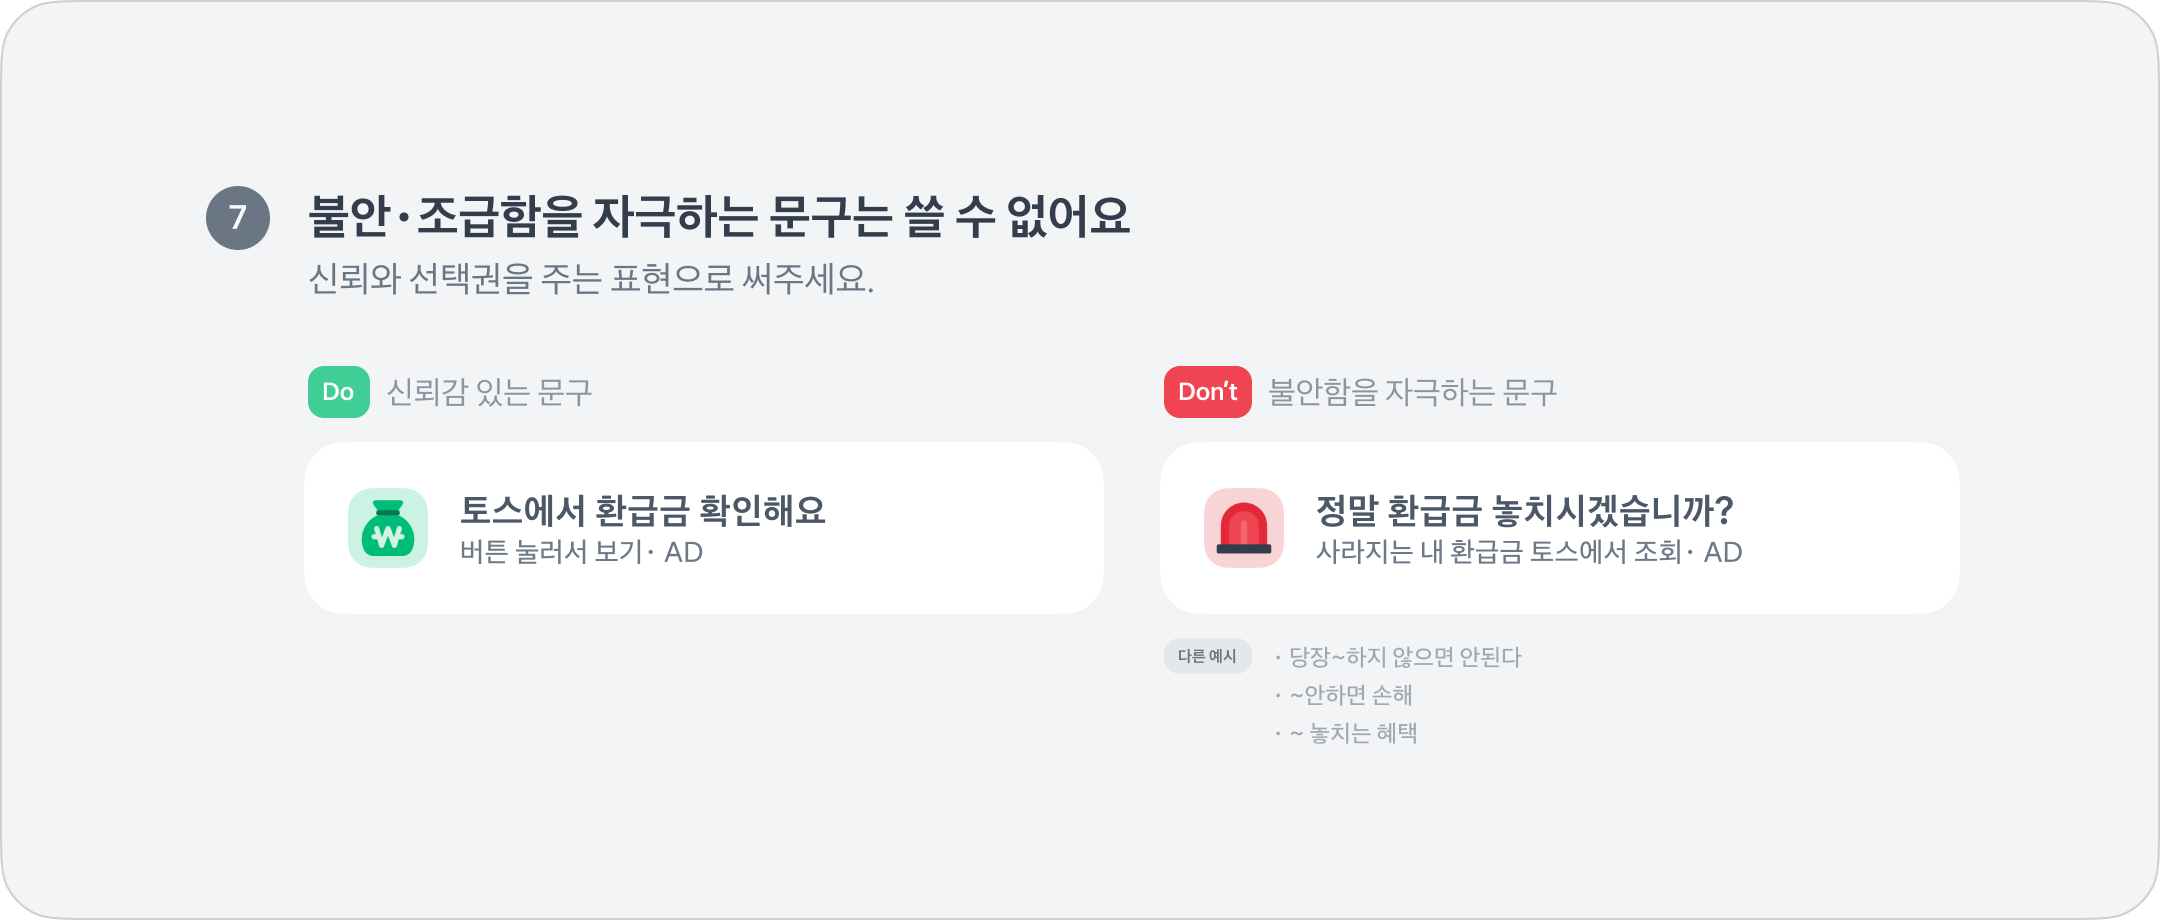Click the number 7 circle badge
The height and width of the screenshot is (920, 2160).
click(238, 218)
